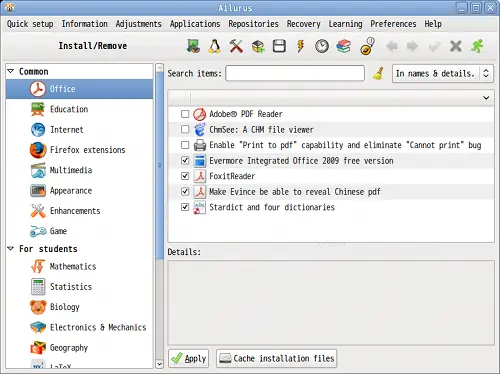
Task: Open the Preferences menu
Action: [393, 24]
